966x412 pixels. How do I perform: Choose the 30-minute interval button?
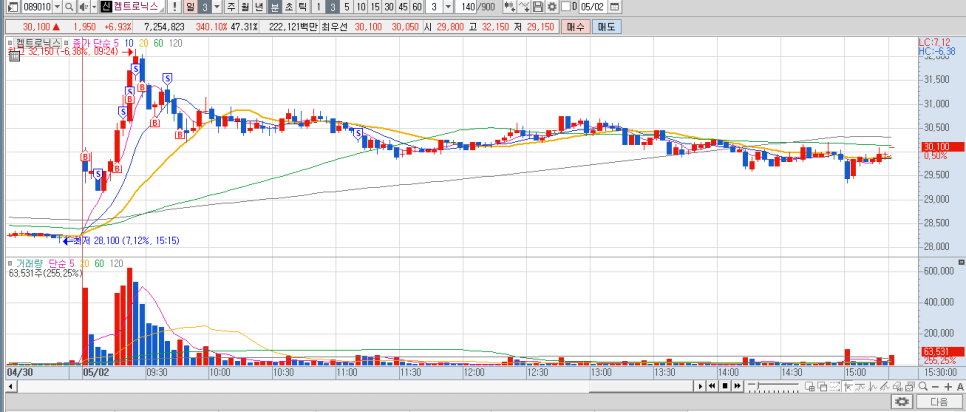click(x=389, y=7)
